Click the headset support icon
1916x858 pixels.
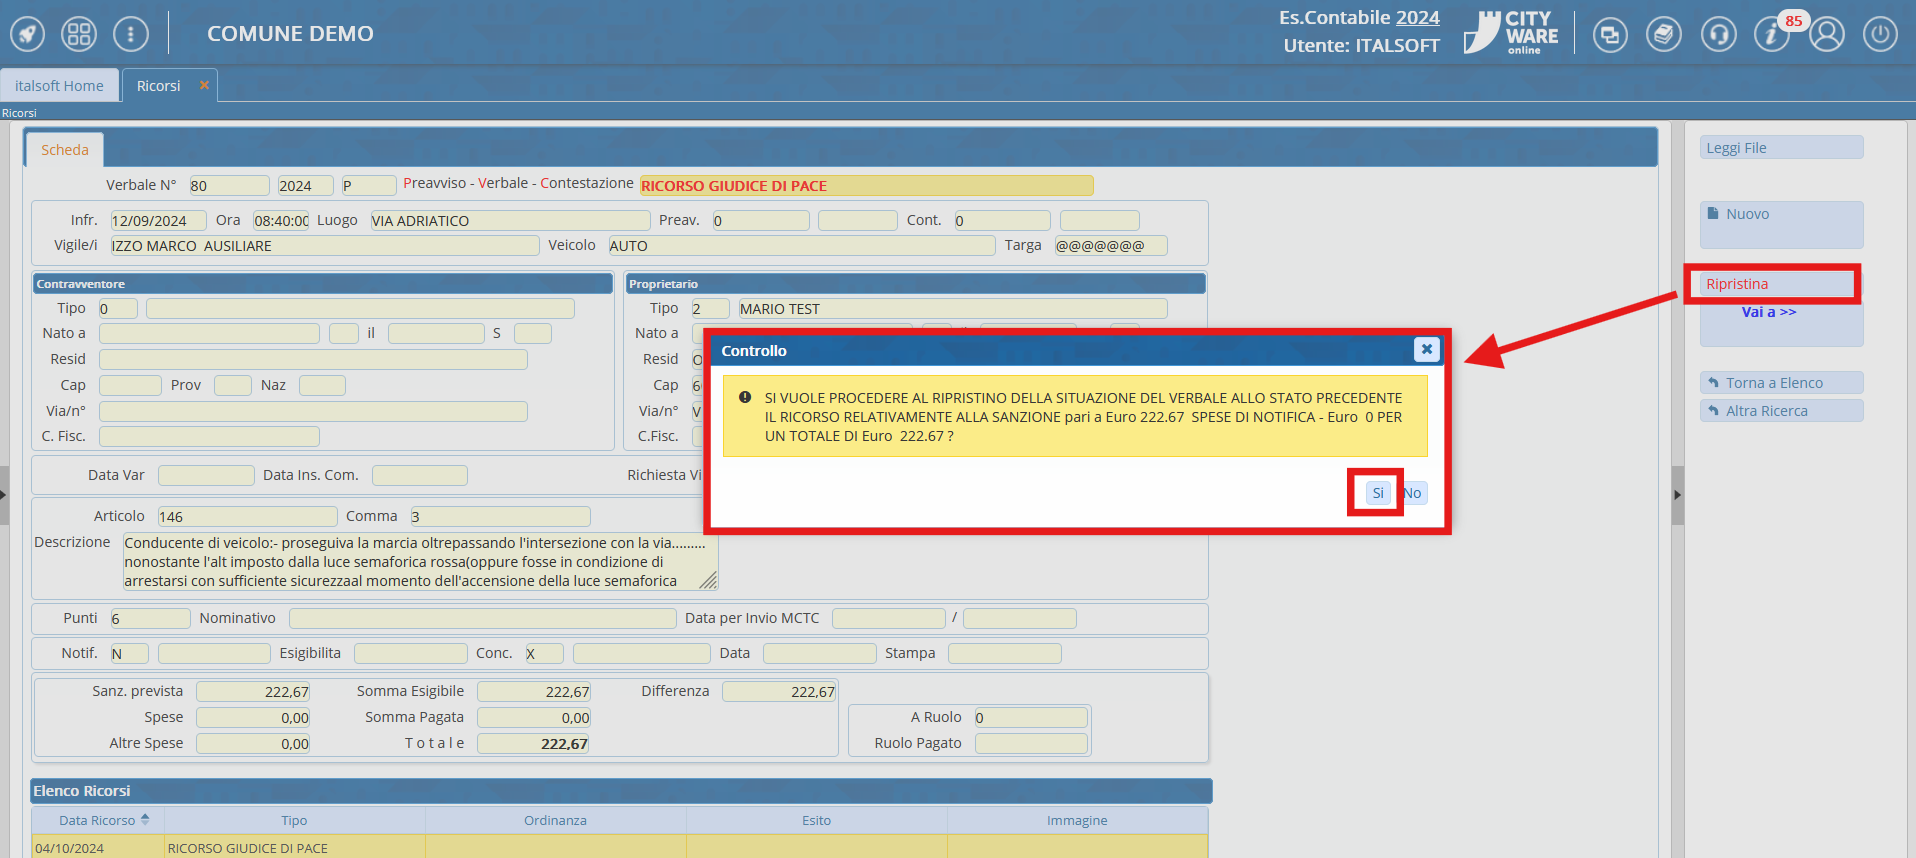point(1718,35)
